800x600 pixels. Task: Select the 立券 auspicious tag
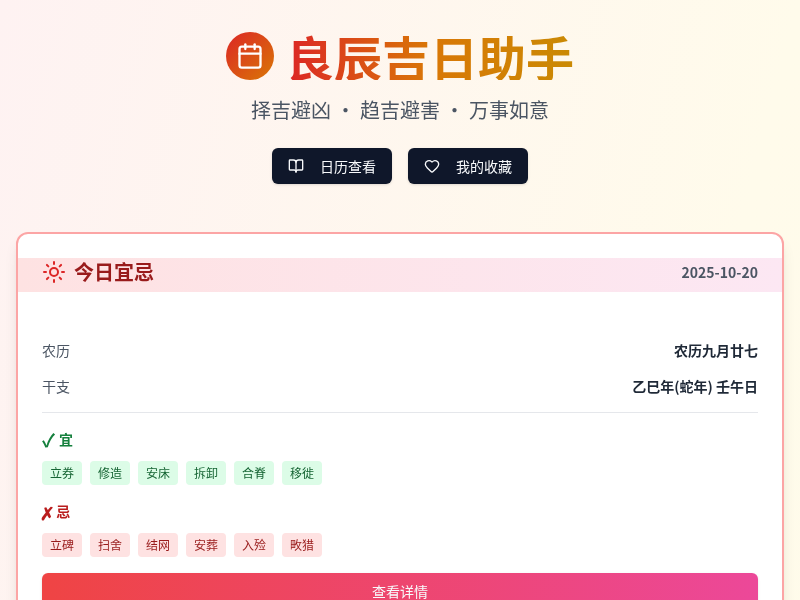[x=62, y=473]
